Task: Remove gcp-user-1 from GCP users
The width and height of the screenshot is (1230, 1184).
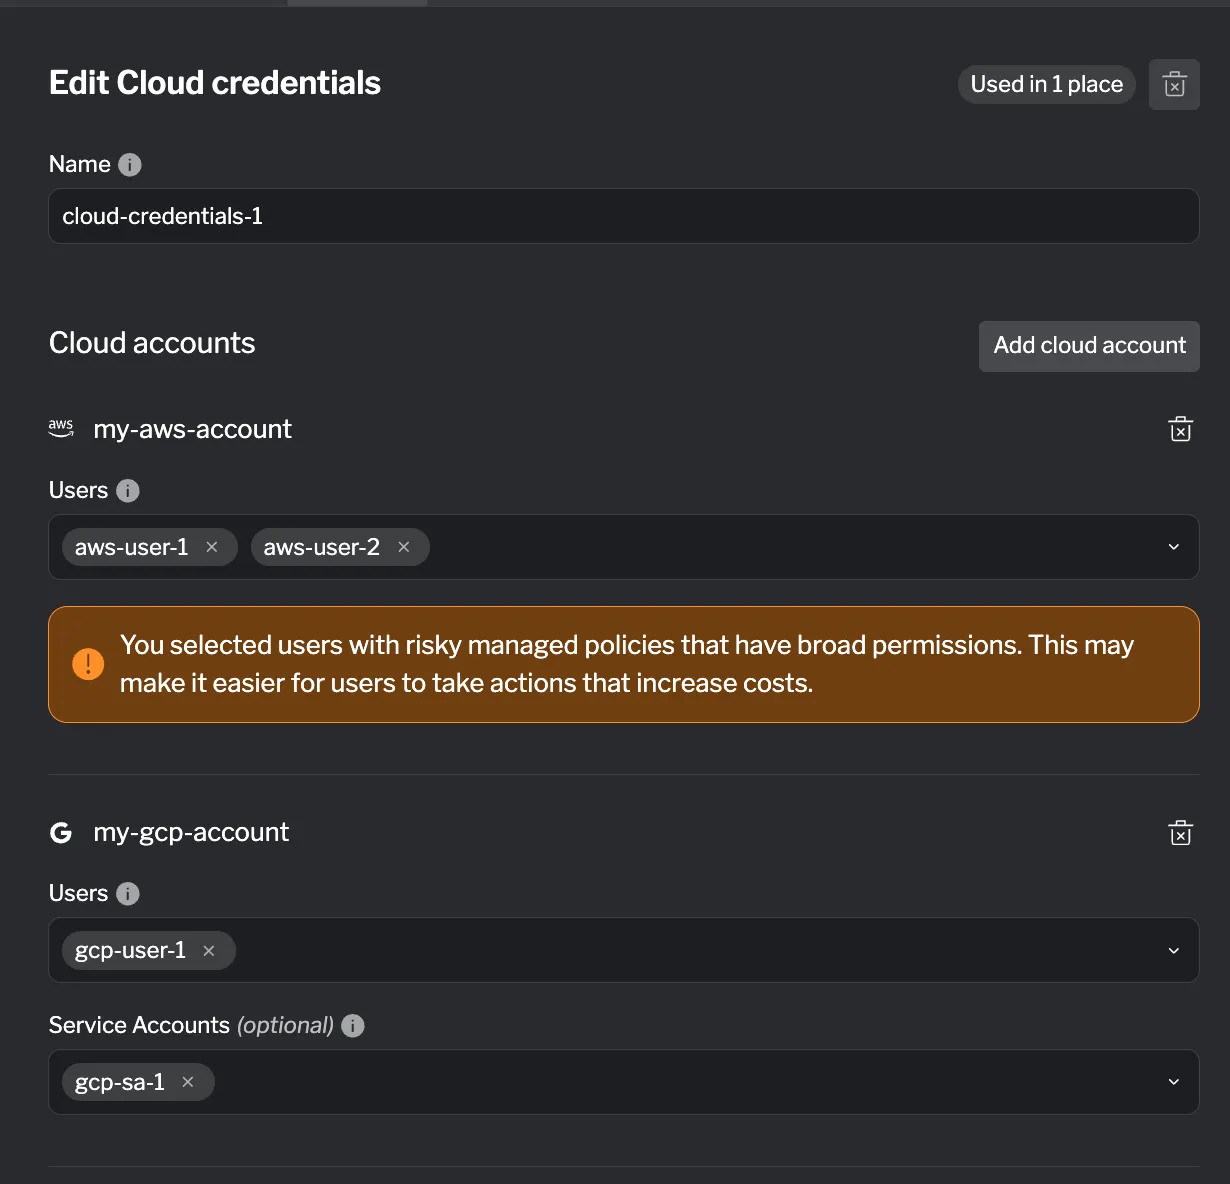Action: click(209, 950)
